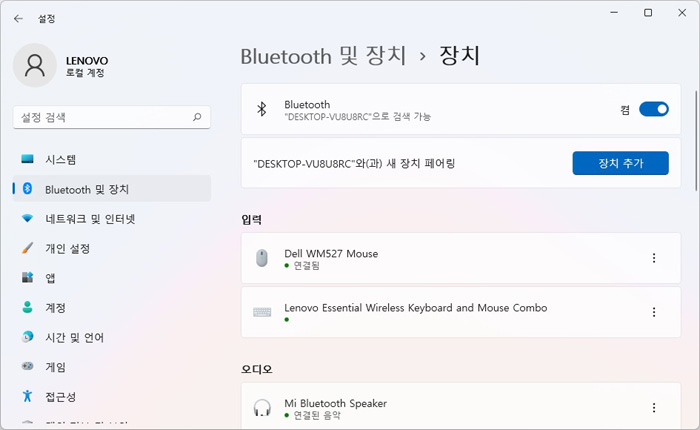Turn off the Bluetooth toggle switch
This screenshot has width=700, height=430.
click(654, 109)
